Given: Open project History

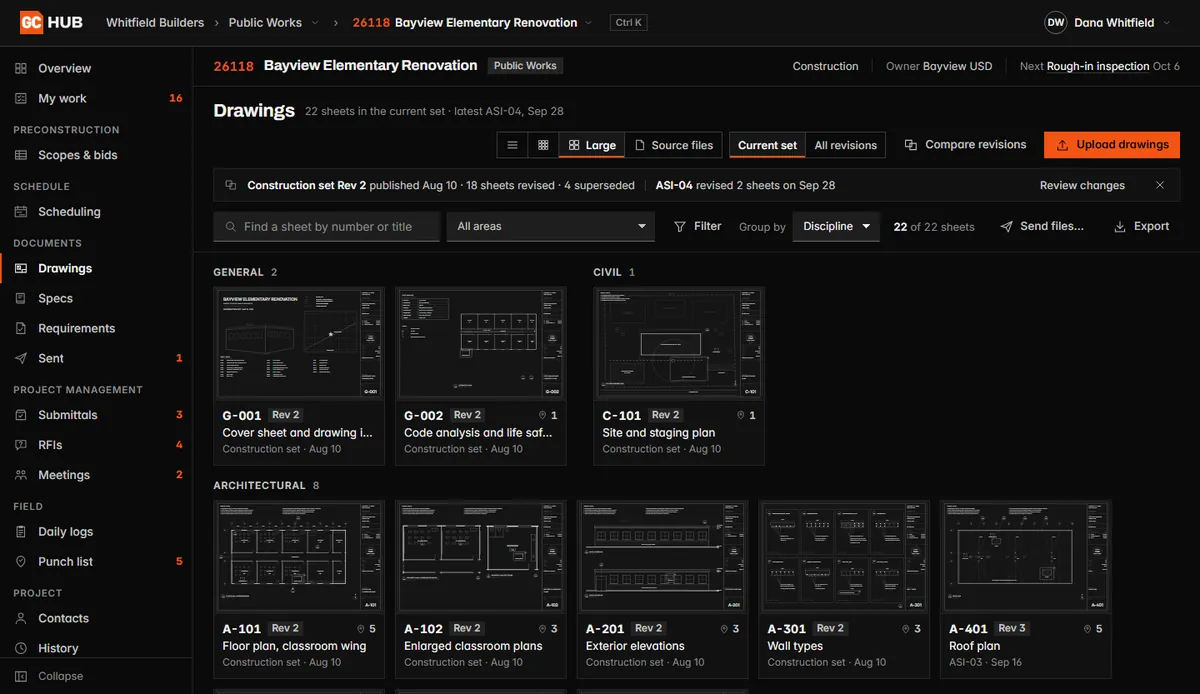Looking at the screenshot, I should [x=96, y=648].
